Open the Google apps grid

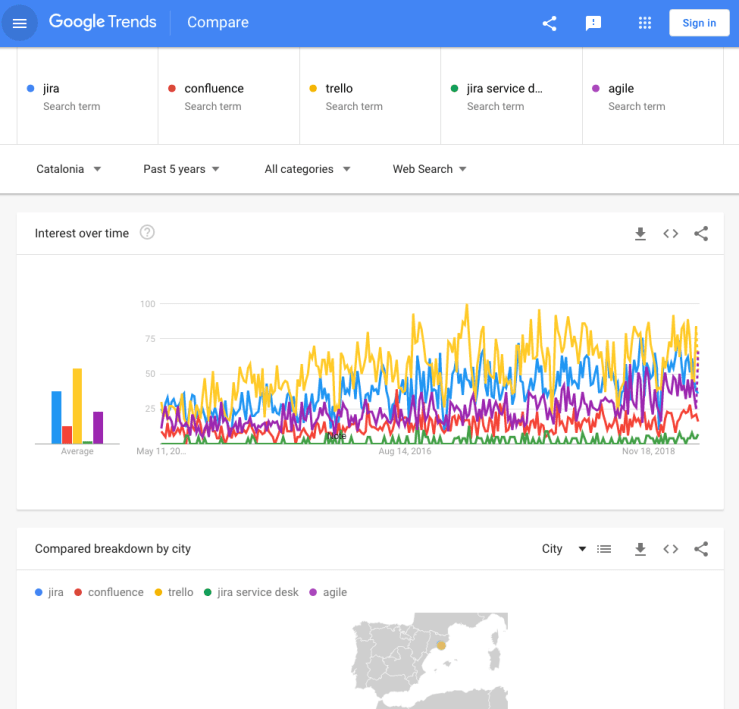click(645, 23)
